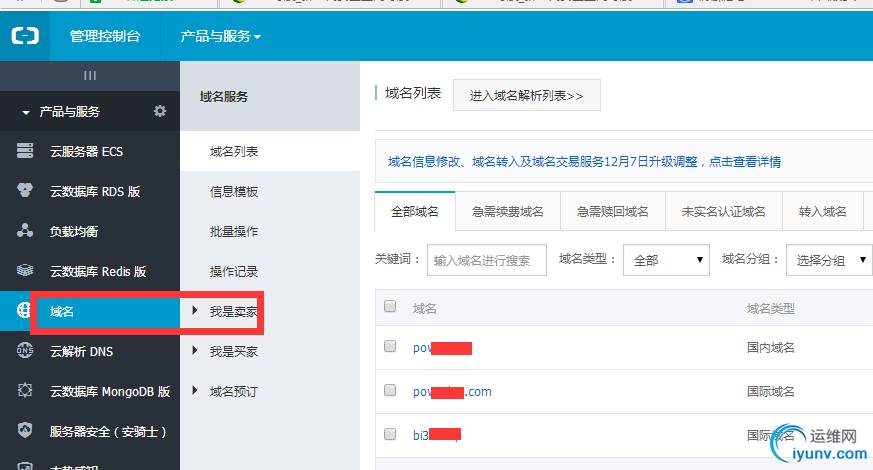This screenshot has height=470, width=873.
Task: Open 域名类型 dropdown showing 全部
Action: coord(666,260)
